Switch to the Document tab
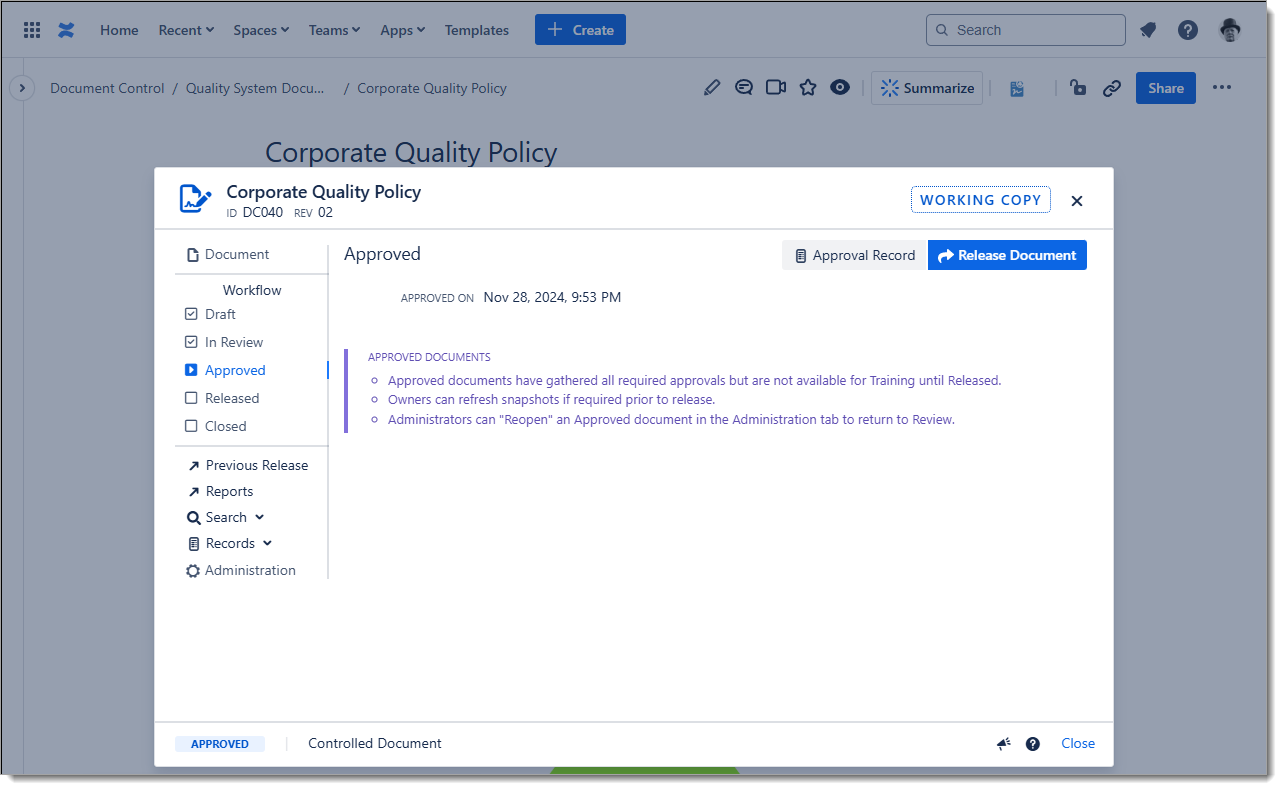1282x790 pixels. click(236, 254)
